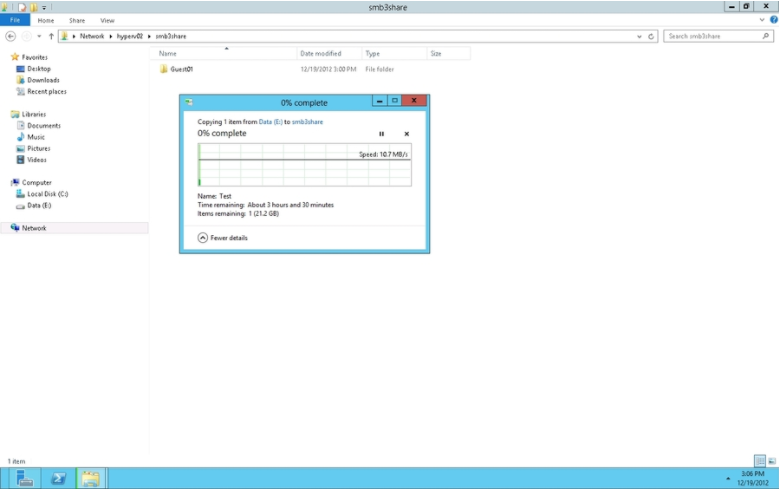This screenshot has width=779, height=489.
Task: Switch to large icons view icon
Action: [772, 461]
